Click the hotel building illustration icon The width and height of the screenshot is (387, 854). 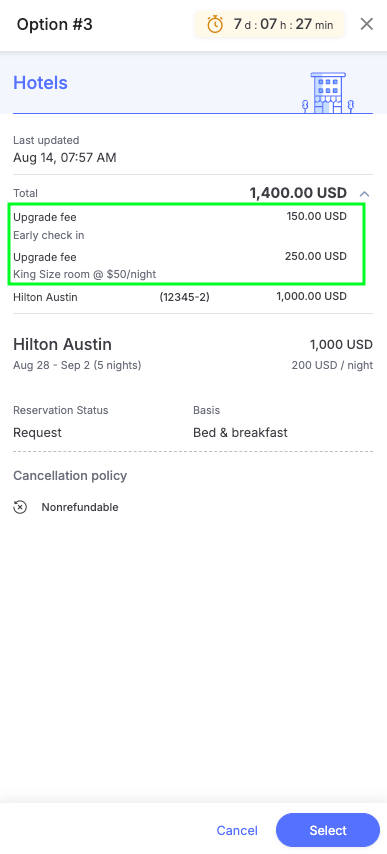(329, 92)
